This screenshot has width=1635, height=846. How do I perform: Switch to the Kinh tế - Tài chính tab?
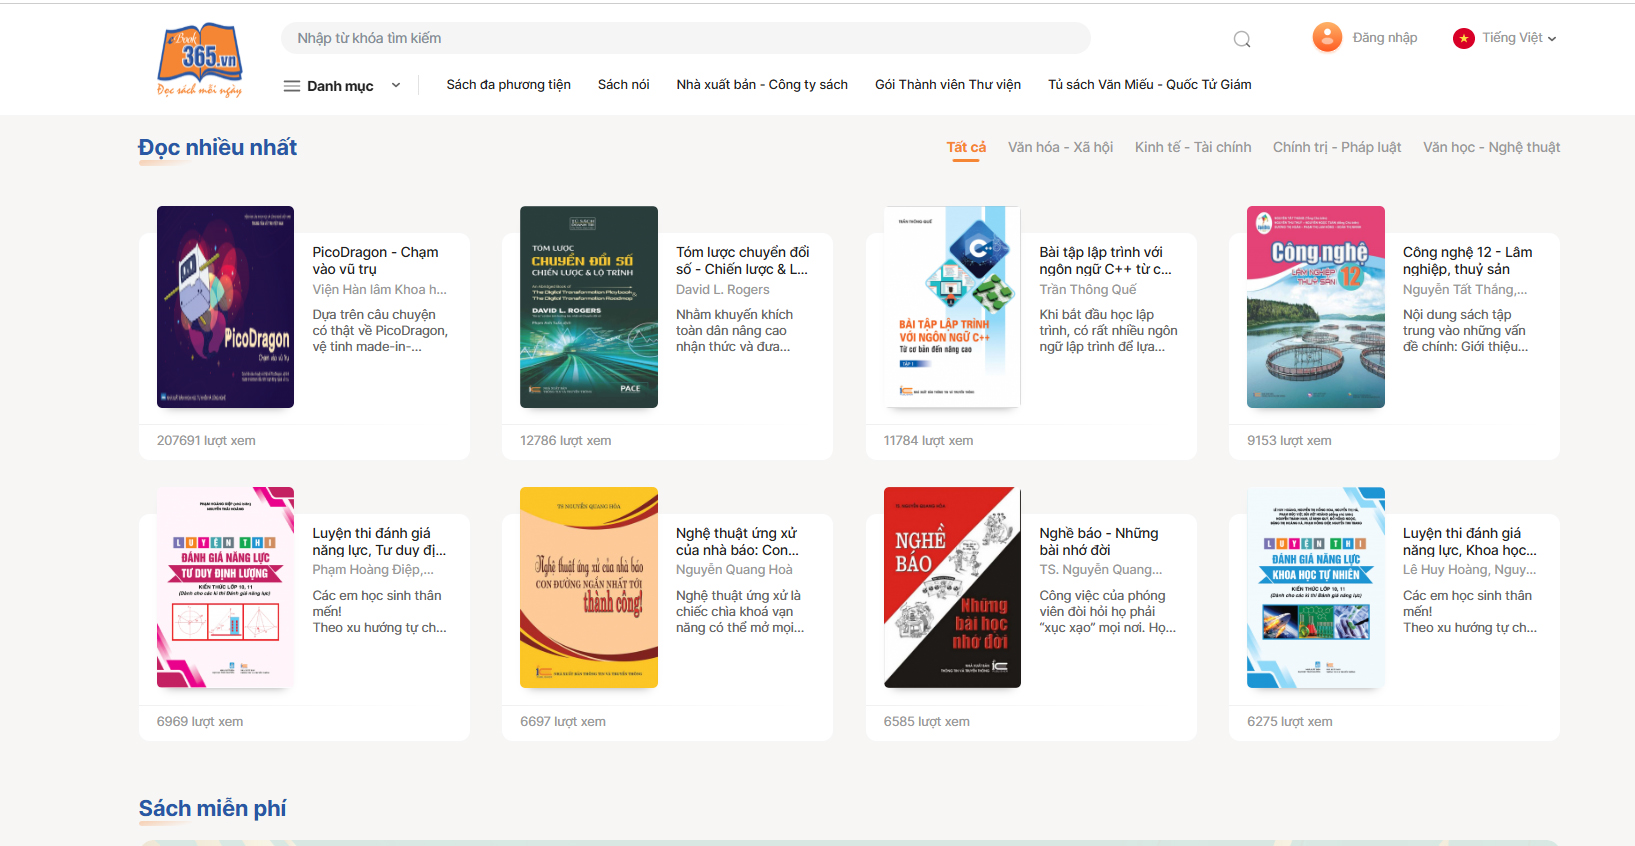point(1193,147)
